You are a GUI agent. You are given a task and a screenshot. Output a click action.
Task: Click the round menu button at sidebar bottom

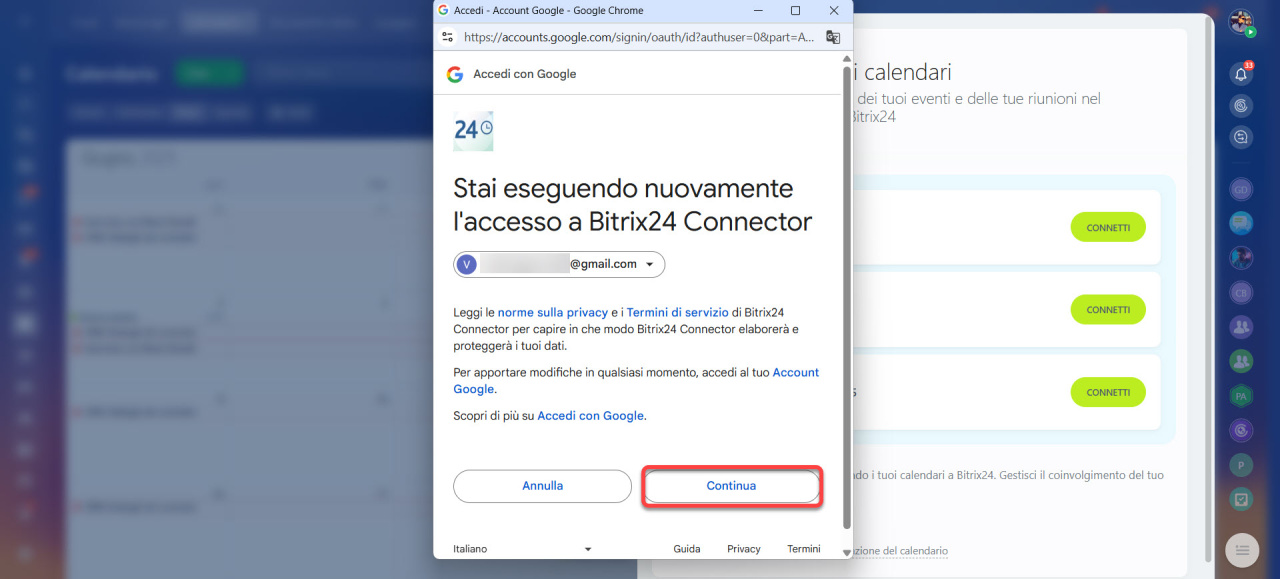(1241, 550)
